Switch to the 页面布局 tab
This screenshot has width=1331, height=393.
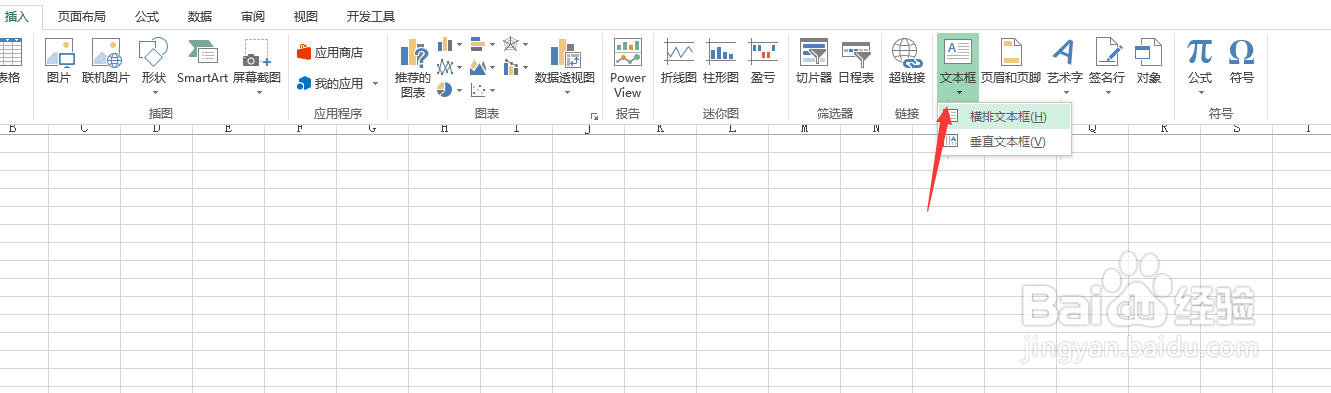(81, 17)
